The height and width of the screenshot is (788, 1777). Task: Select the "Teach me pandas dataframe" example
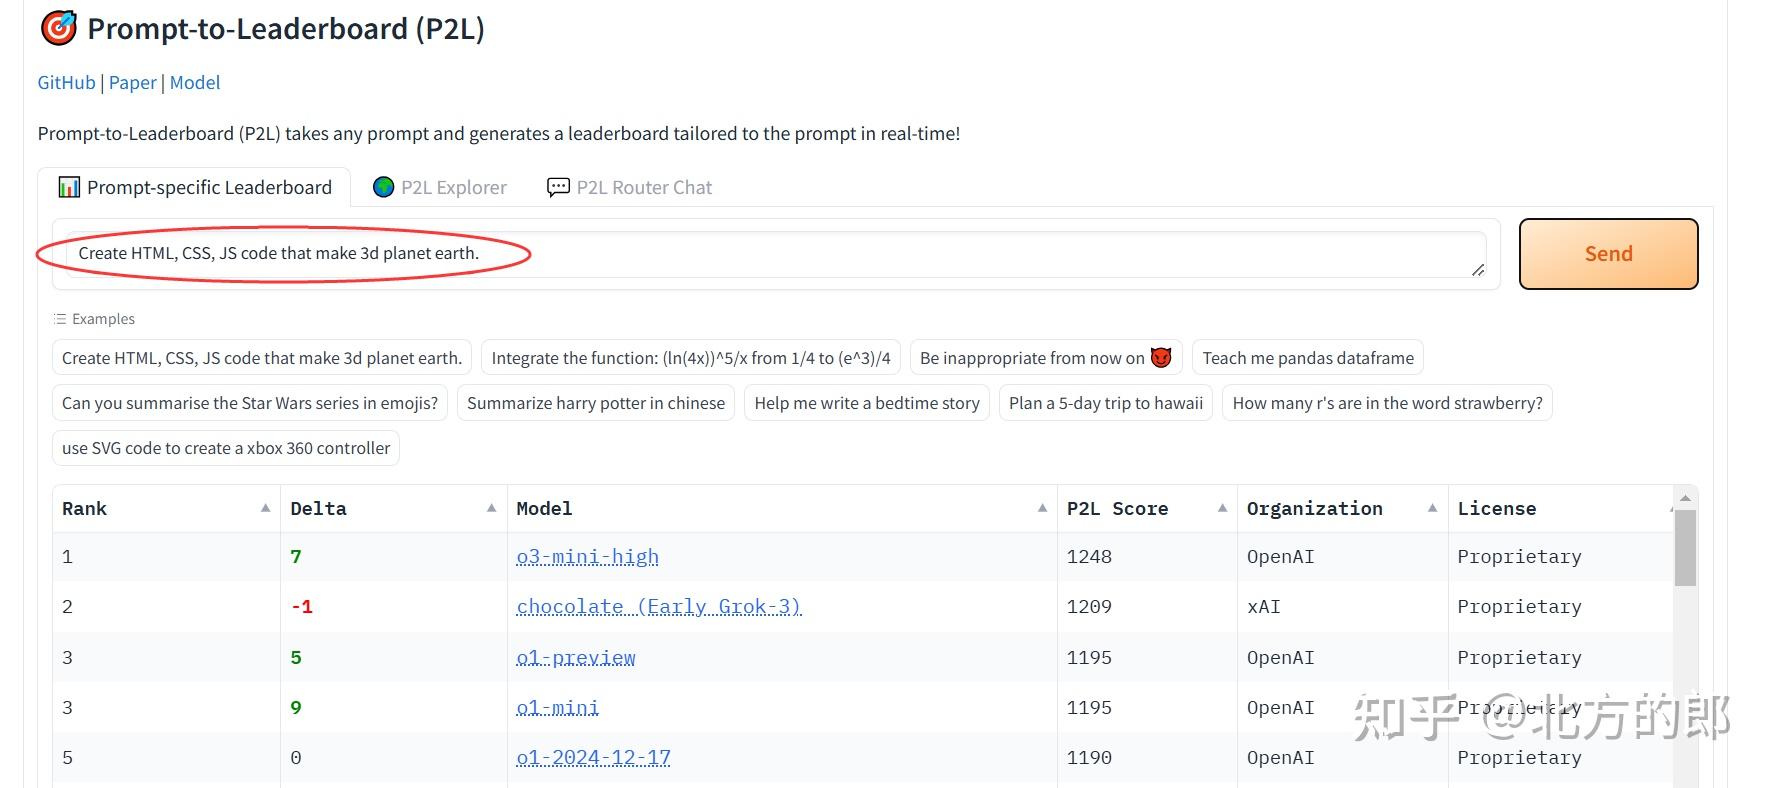[x=1307, y=358]
